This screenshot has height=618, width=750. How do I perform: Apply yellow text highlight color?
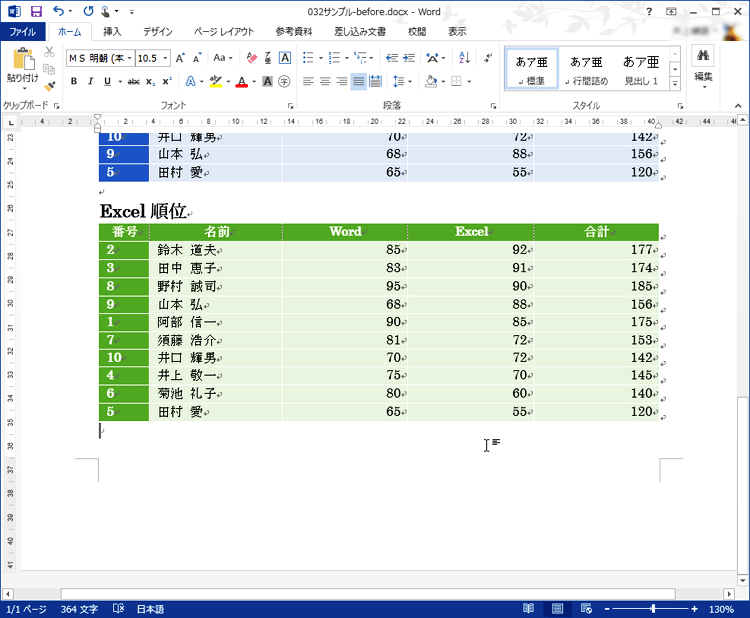pyautogui.click(x=216, y=82)
